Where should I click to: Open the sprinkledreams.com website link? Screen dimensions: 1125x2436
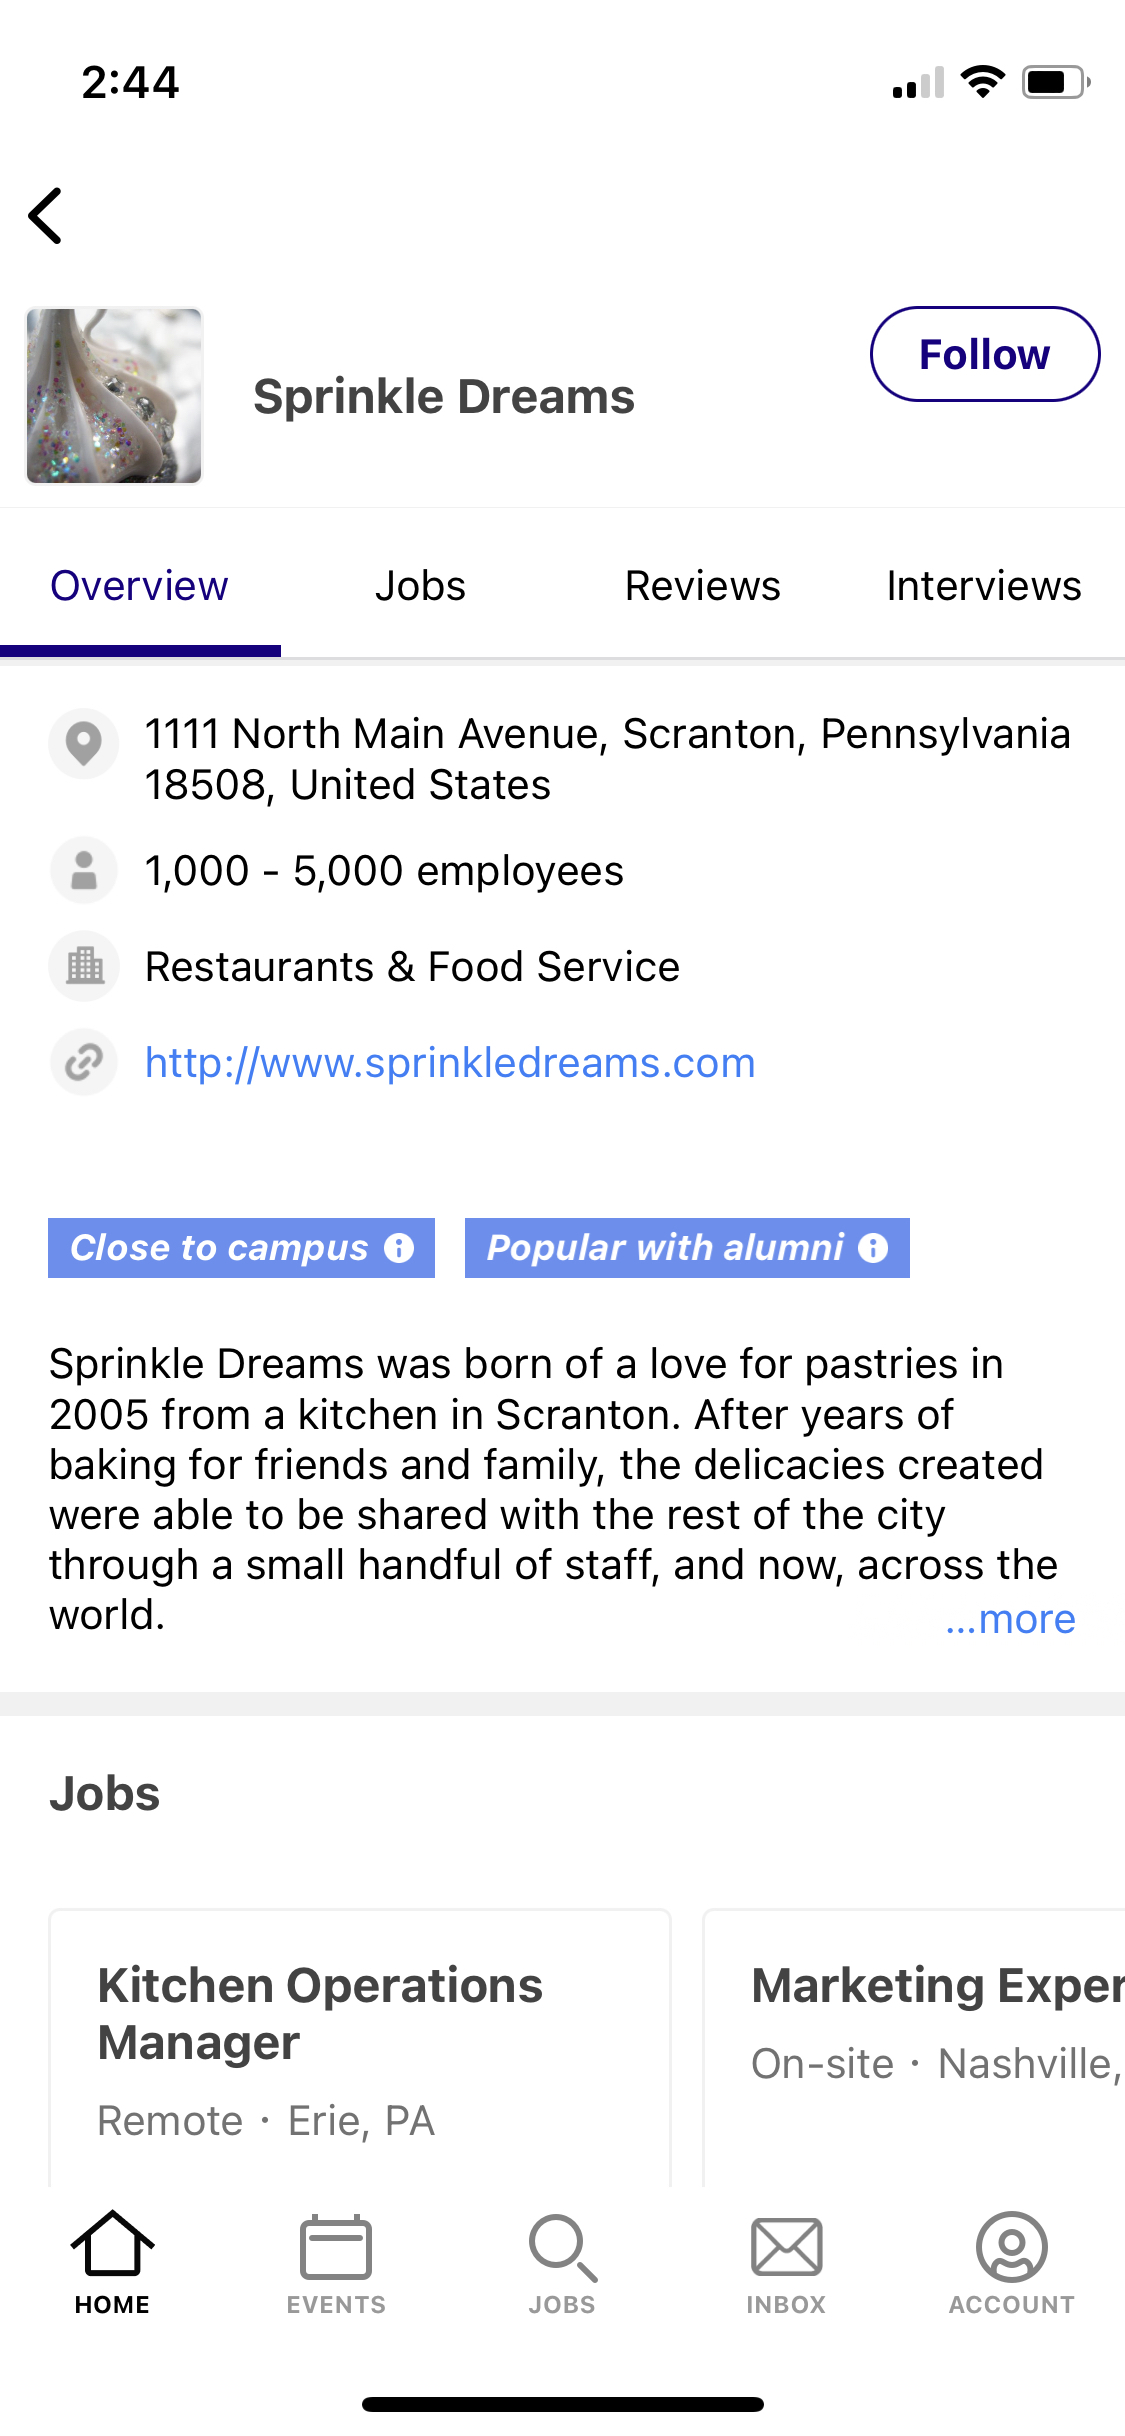(x=450, y=1062)
